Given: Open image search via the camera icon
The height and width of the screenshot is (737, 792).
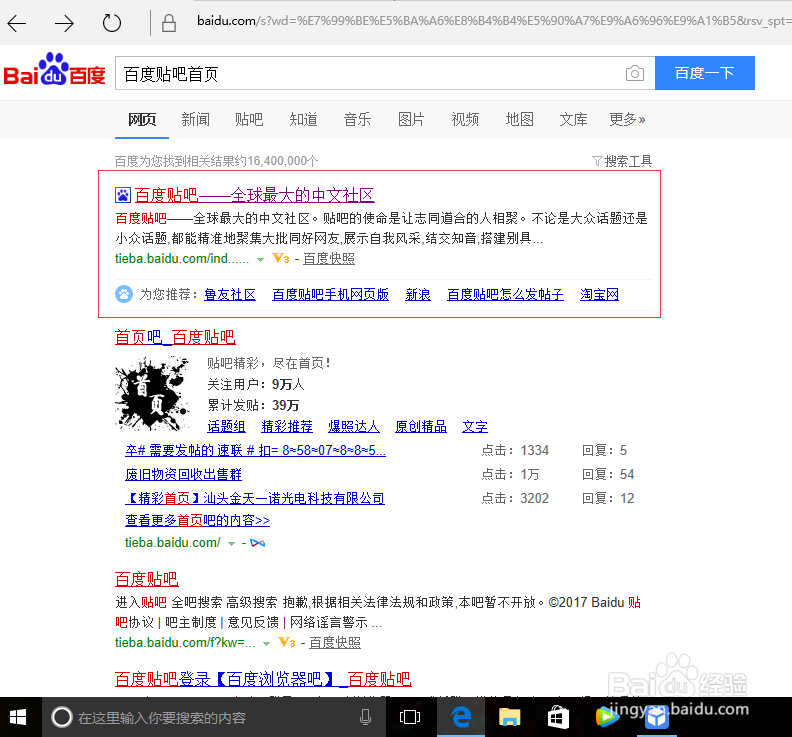Looking at the screenshot, I should click(634, 73).
